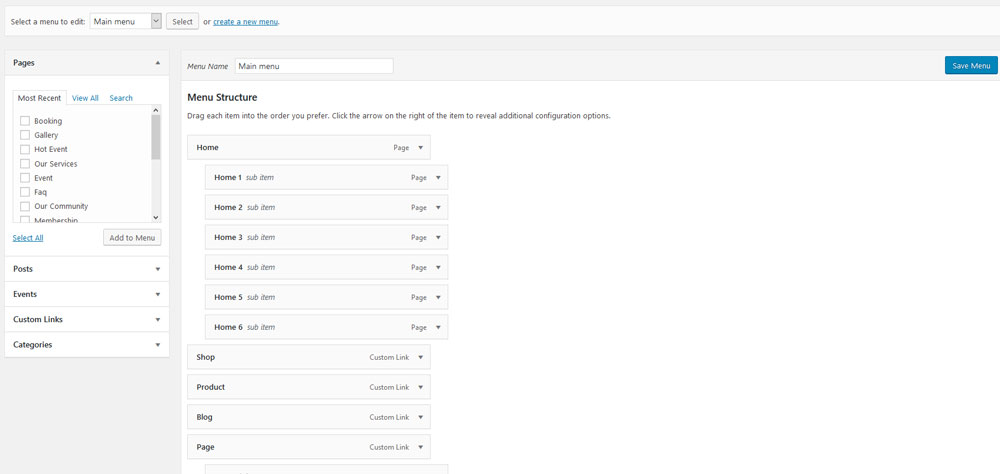Select the Our Services checkbox
This screenshot has height=474, width=1000.
pyautogui.click(x=25, y=164)
